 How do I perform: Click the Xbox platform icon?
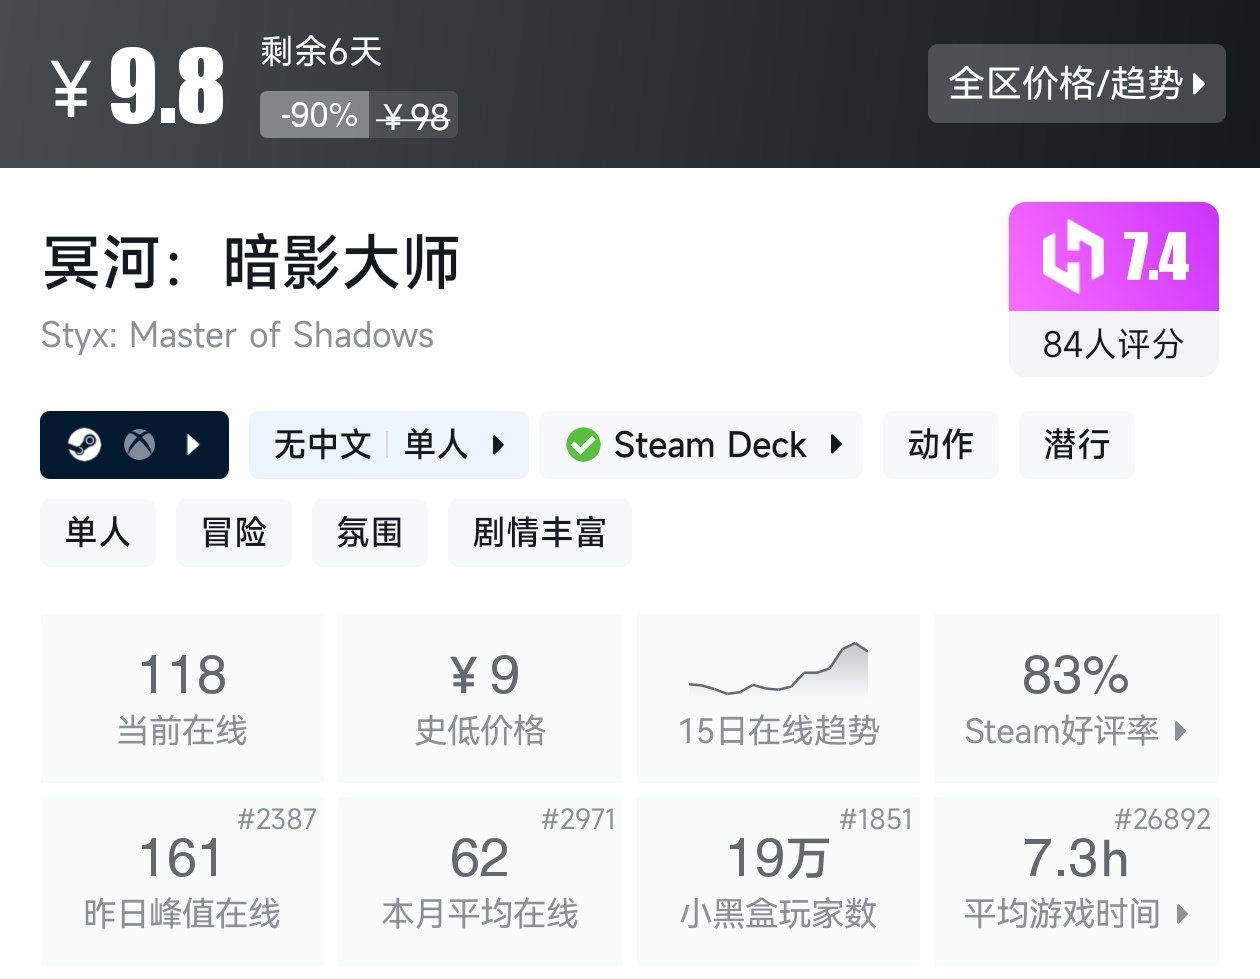[140, 445]
